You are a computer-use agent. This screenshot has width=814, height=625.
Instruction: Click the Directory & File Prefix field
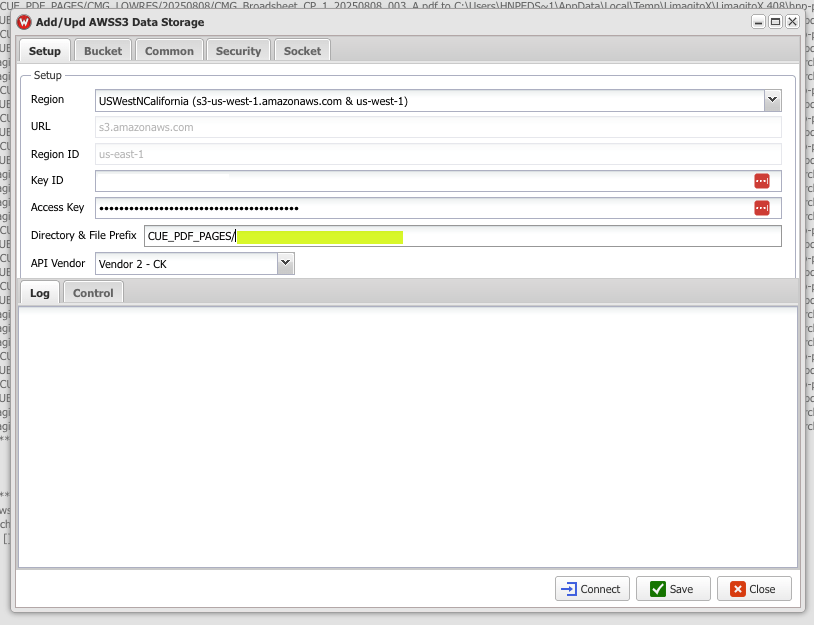[x=463, y=236]
